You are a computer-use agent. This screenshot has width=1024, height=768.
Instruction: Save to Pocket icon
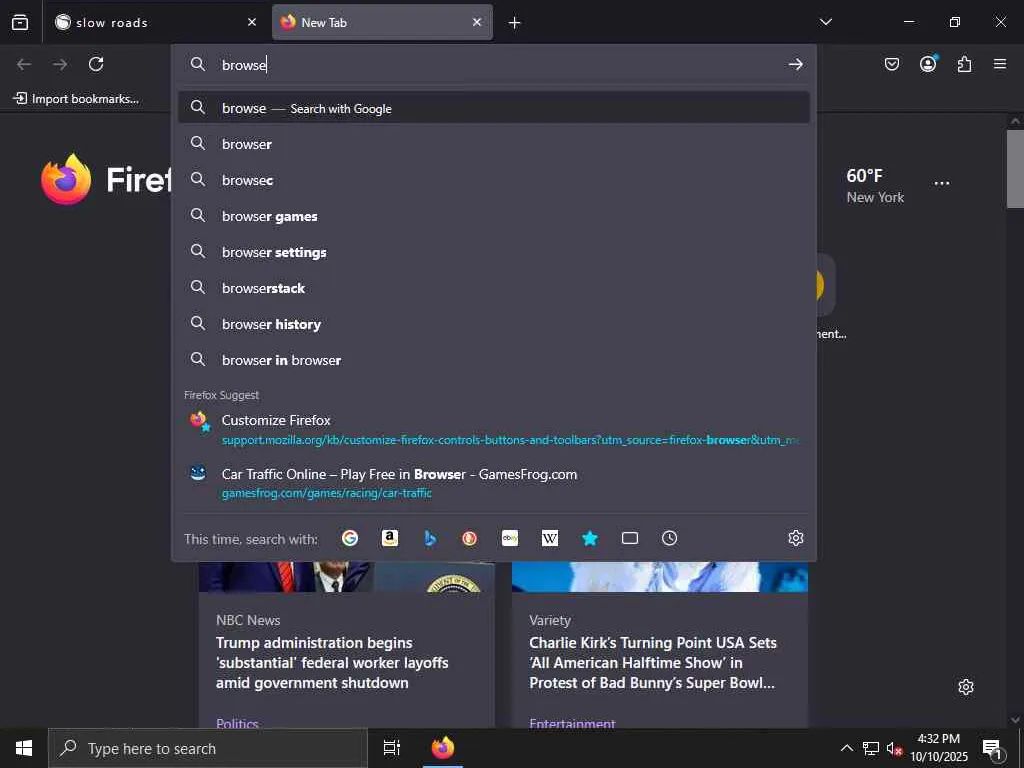pyautogui.click(x=891, y=64)
